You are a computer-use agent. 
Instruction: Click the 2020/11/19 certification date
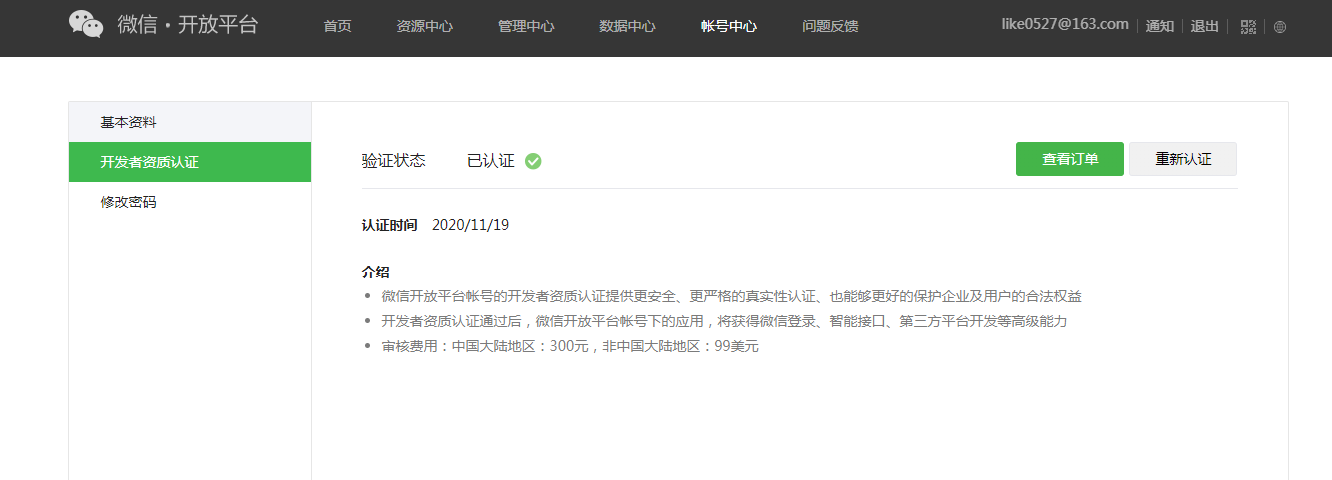tap(471, 225)
